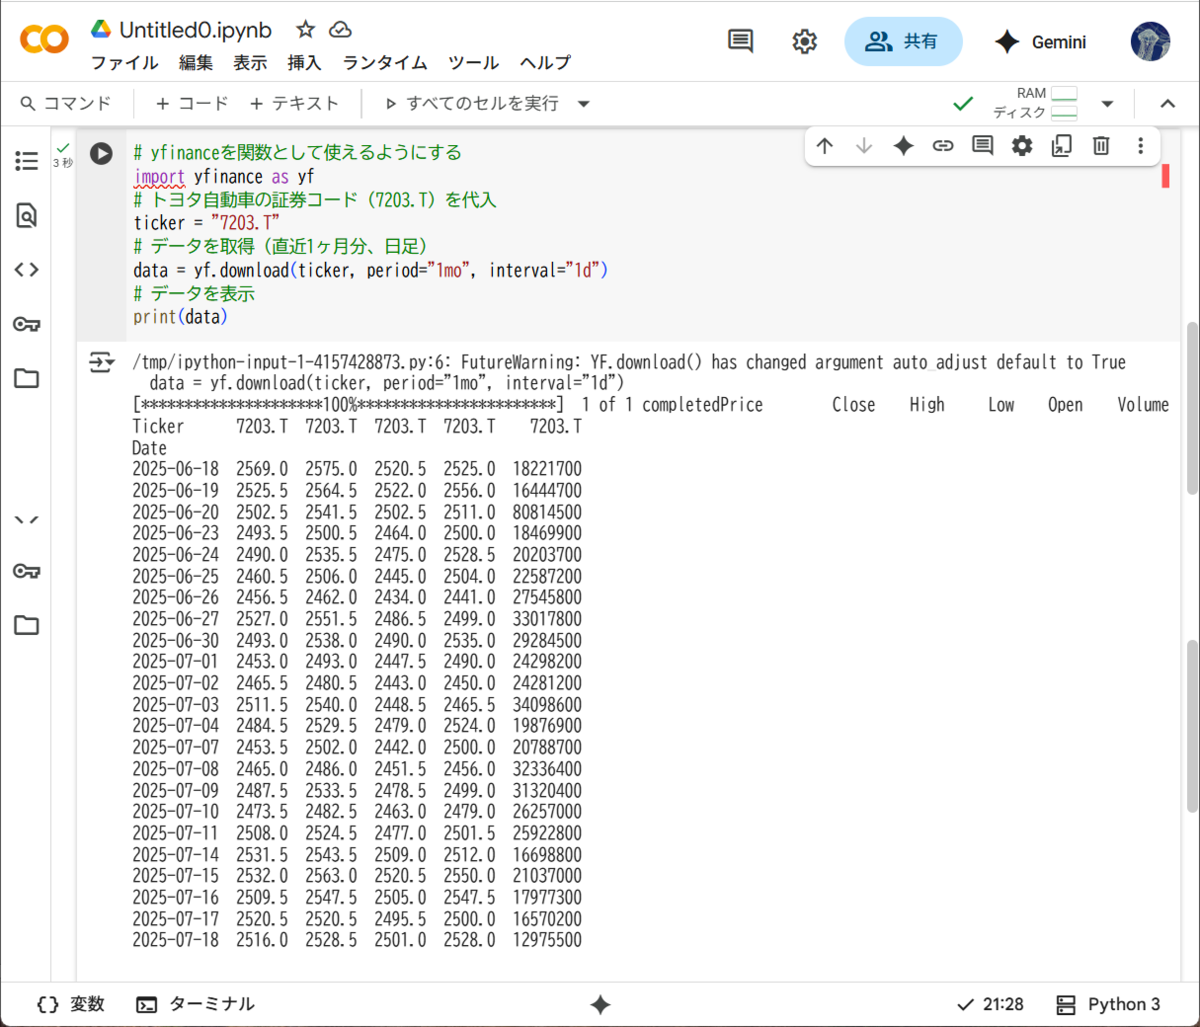This screenshot has height=1027, width=1200.
Task: Click the import yfinance as yf line
Action: [224, 177]
